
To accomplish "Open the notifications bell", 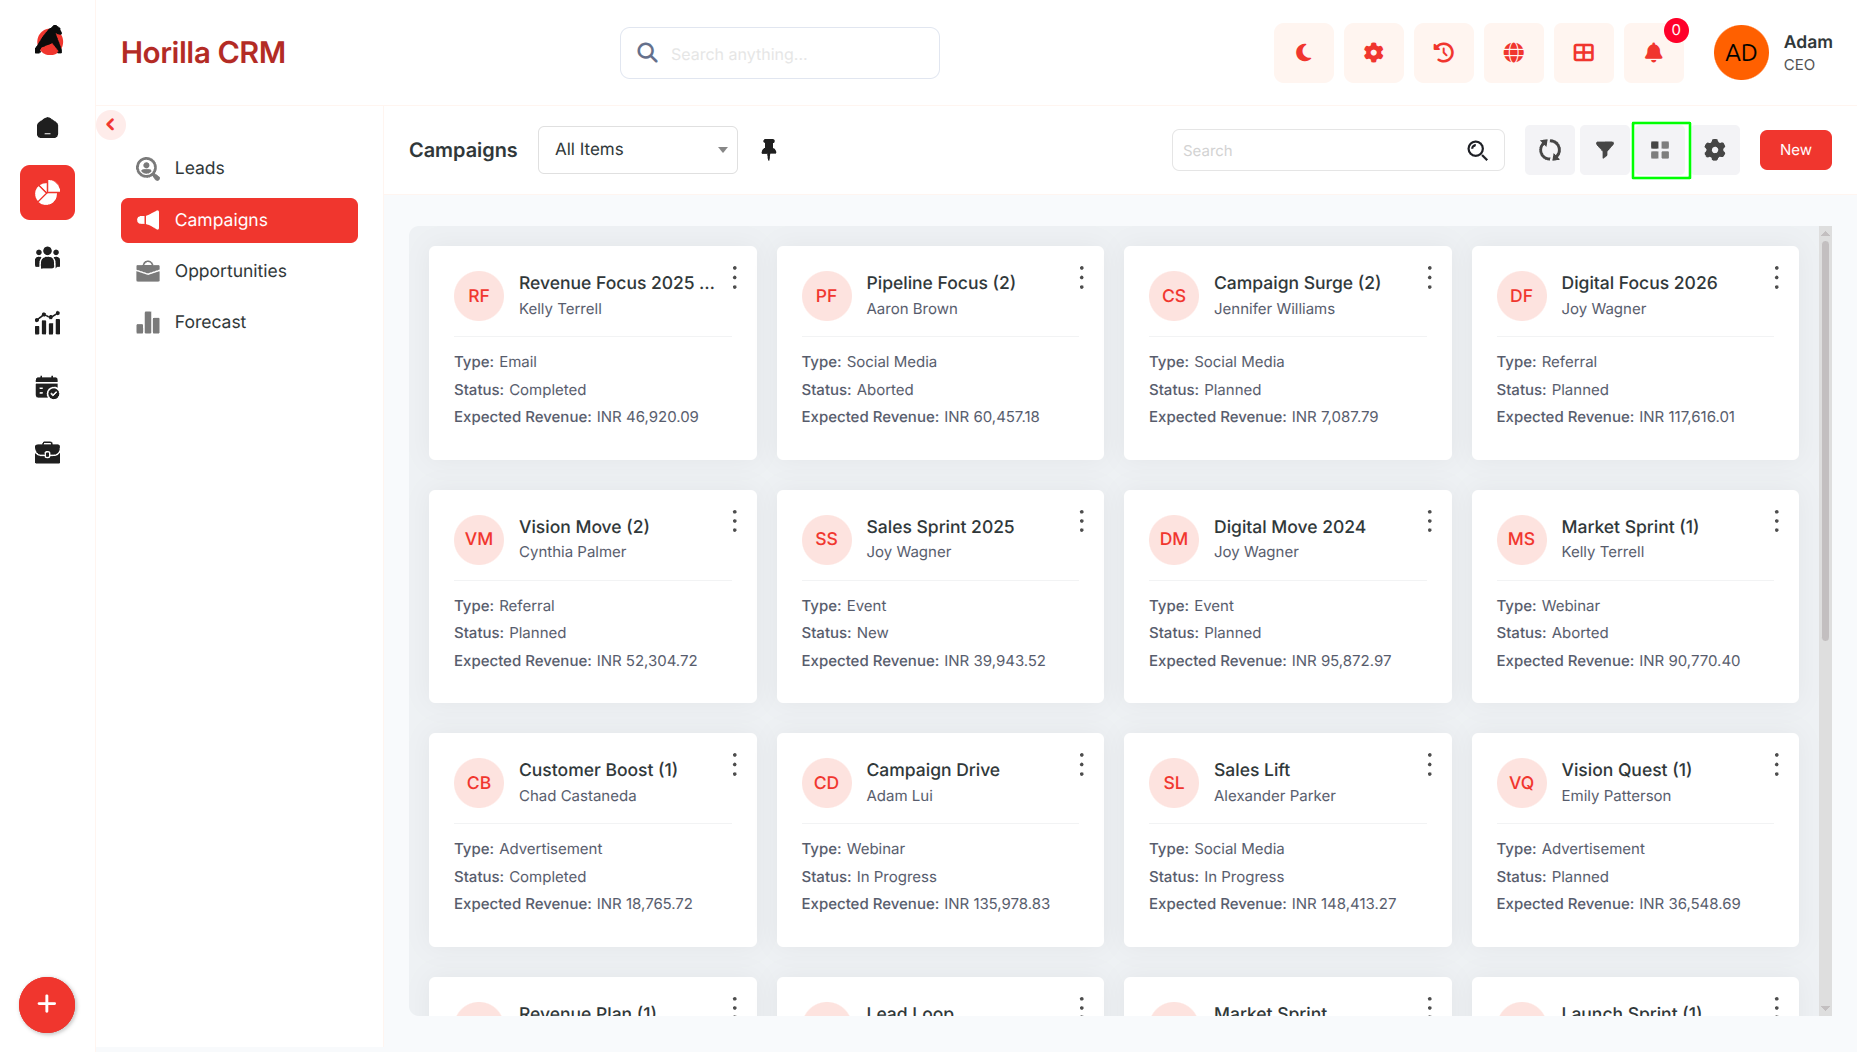I will coord(1653,53).
